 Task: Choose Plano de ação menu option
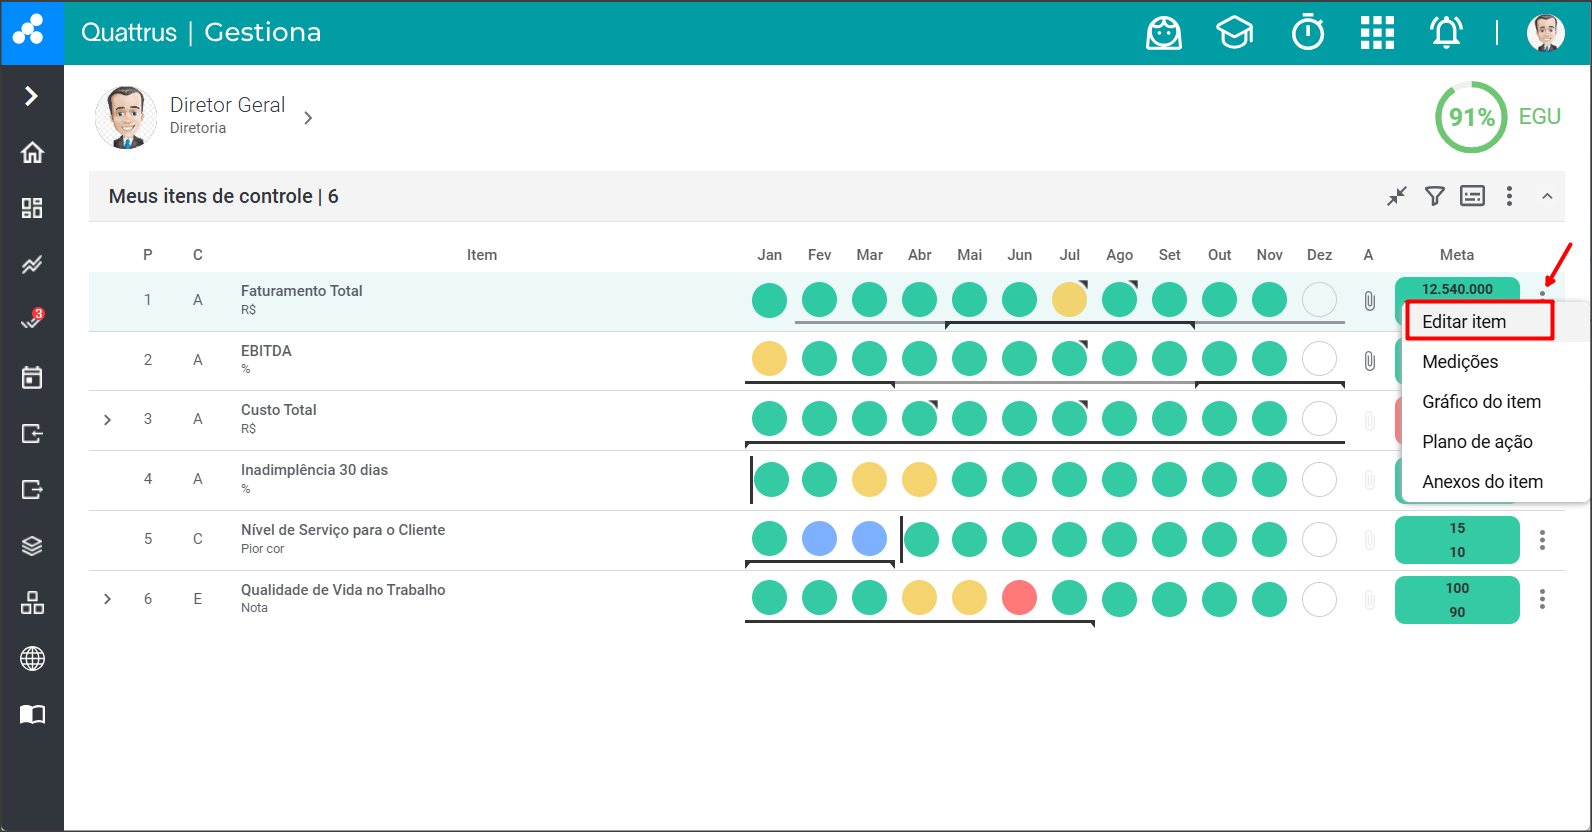pyautogui.click(x=1477, y=442)
